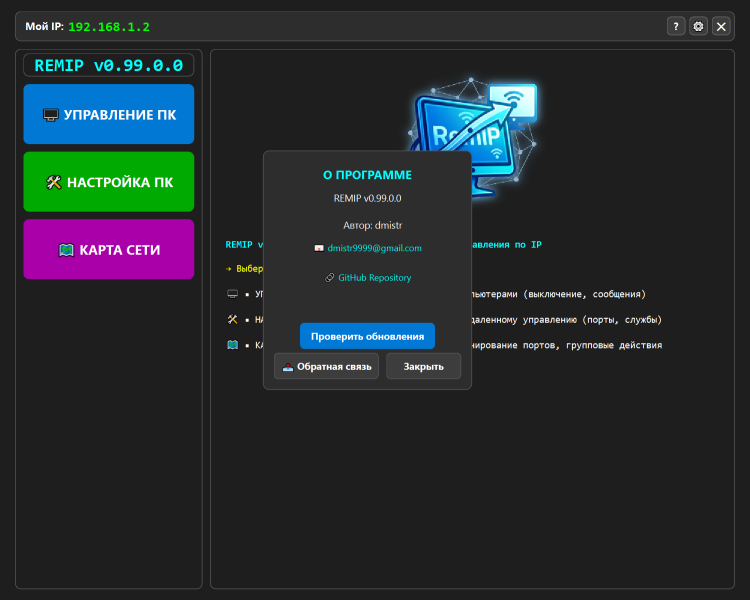
Task: Click the 192.168.1.2 IP address
Action: pyautogui.click(x=109, y=26)
